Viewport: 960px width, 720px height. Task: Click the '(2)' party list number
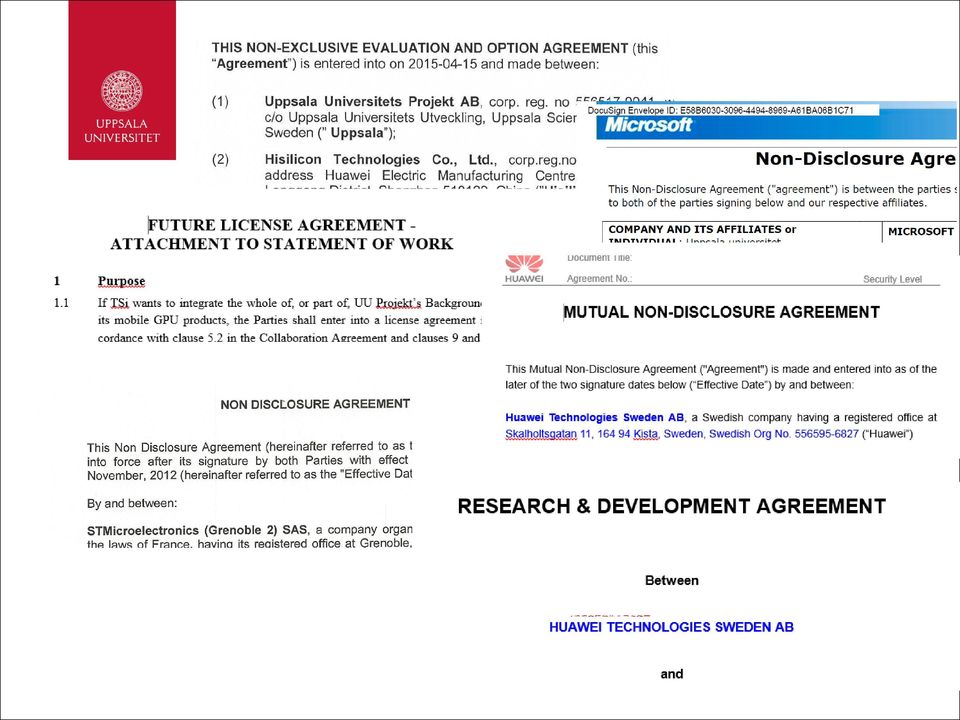tap(220, 160)
